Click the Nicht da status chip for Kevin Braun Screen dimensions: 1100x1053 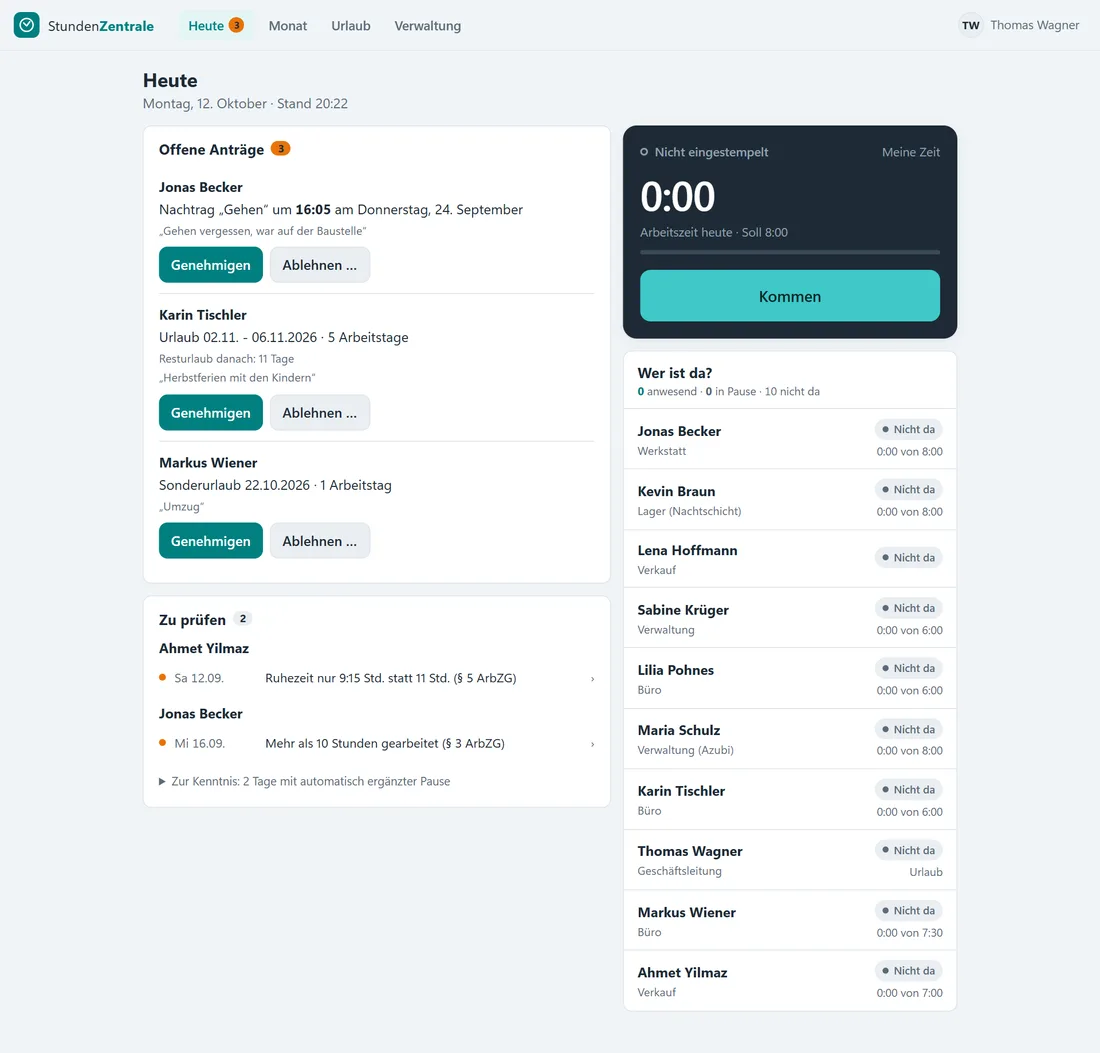coord(908,490)
